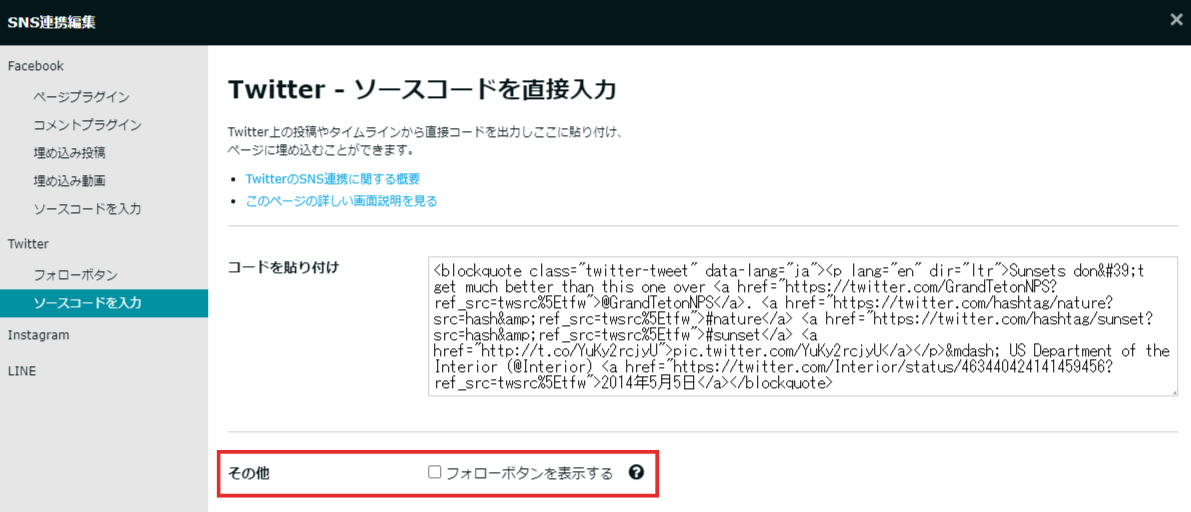Open Facebook ソースコードを入力 item
Viewport: 1191px width, 512px height.
[x=87, y=209]
